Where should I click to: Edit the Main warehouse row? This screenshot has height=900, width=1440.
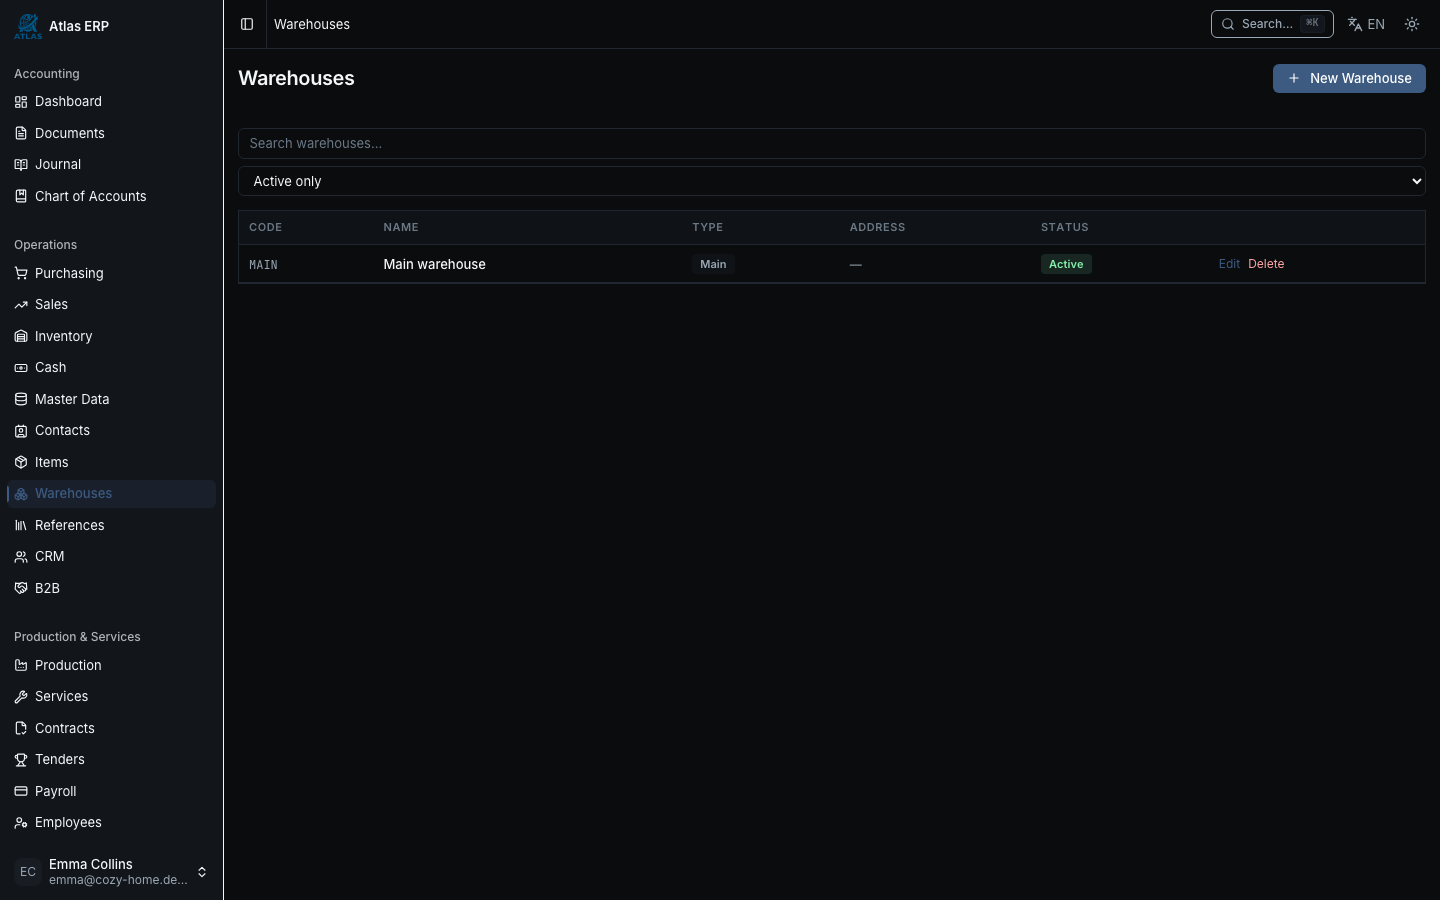[x=1229, y=264]
